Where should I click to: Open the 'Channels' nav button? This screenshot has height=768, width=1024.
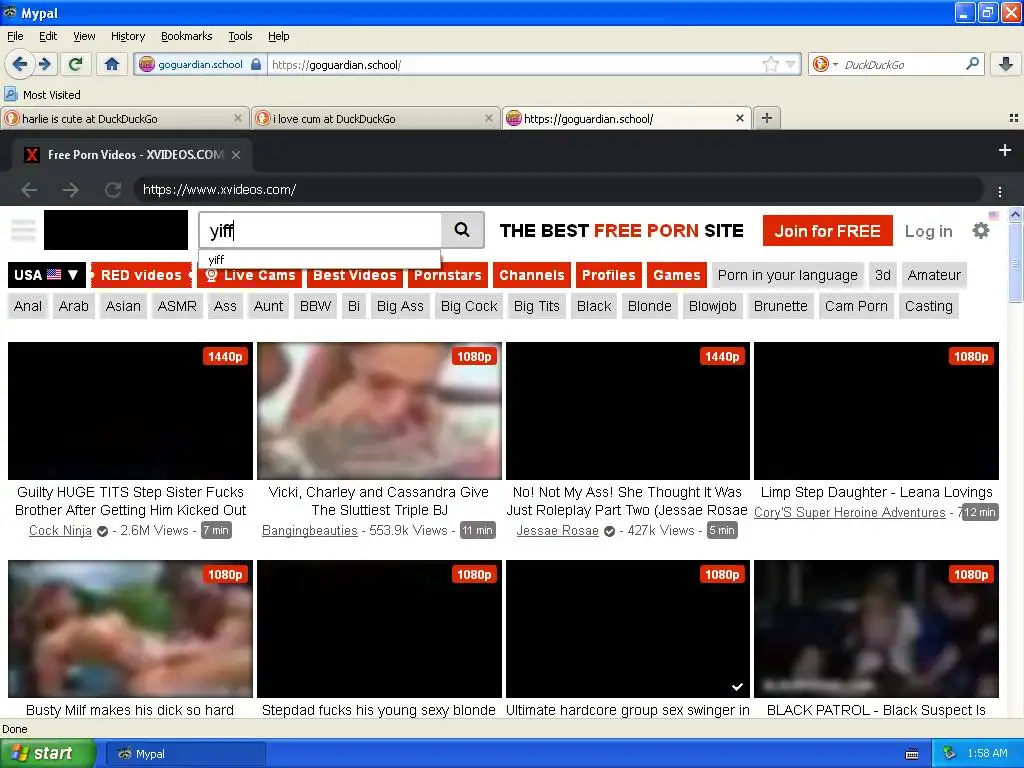click(532, 275)
